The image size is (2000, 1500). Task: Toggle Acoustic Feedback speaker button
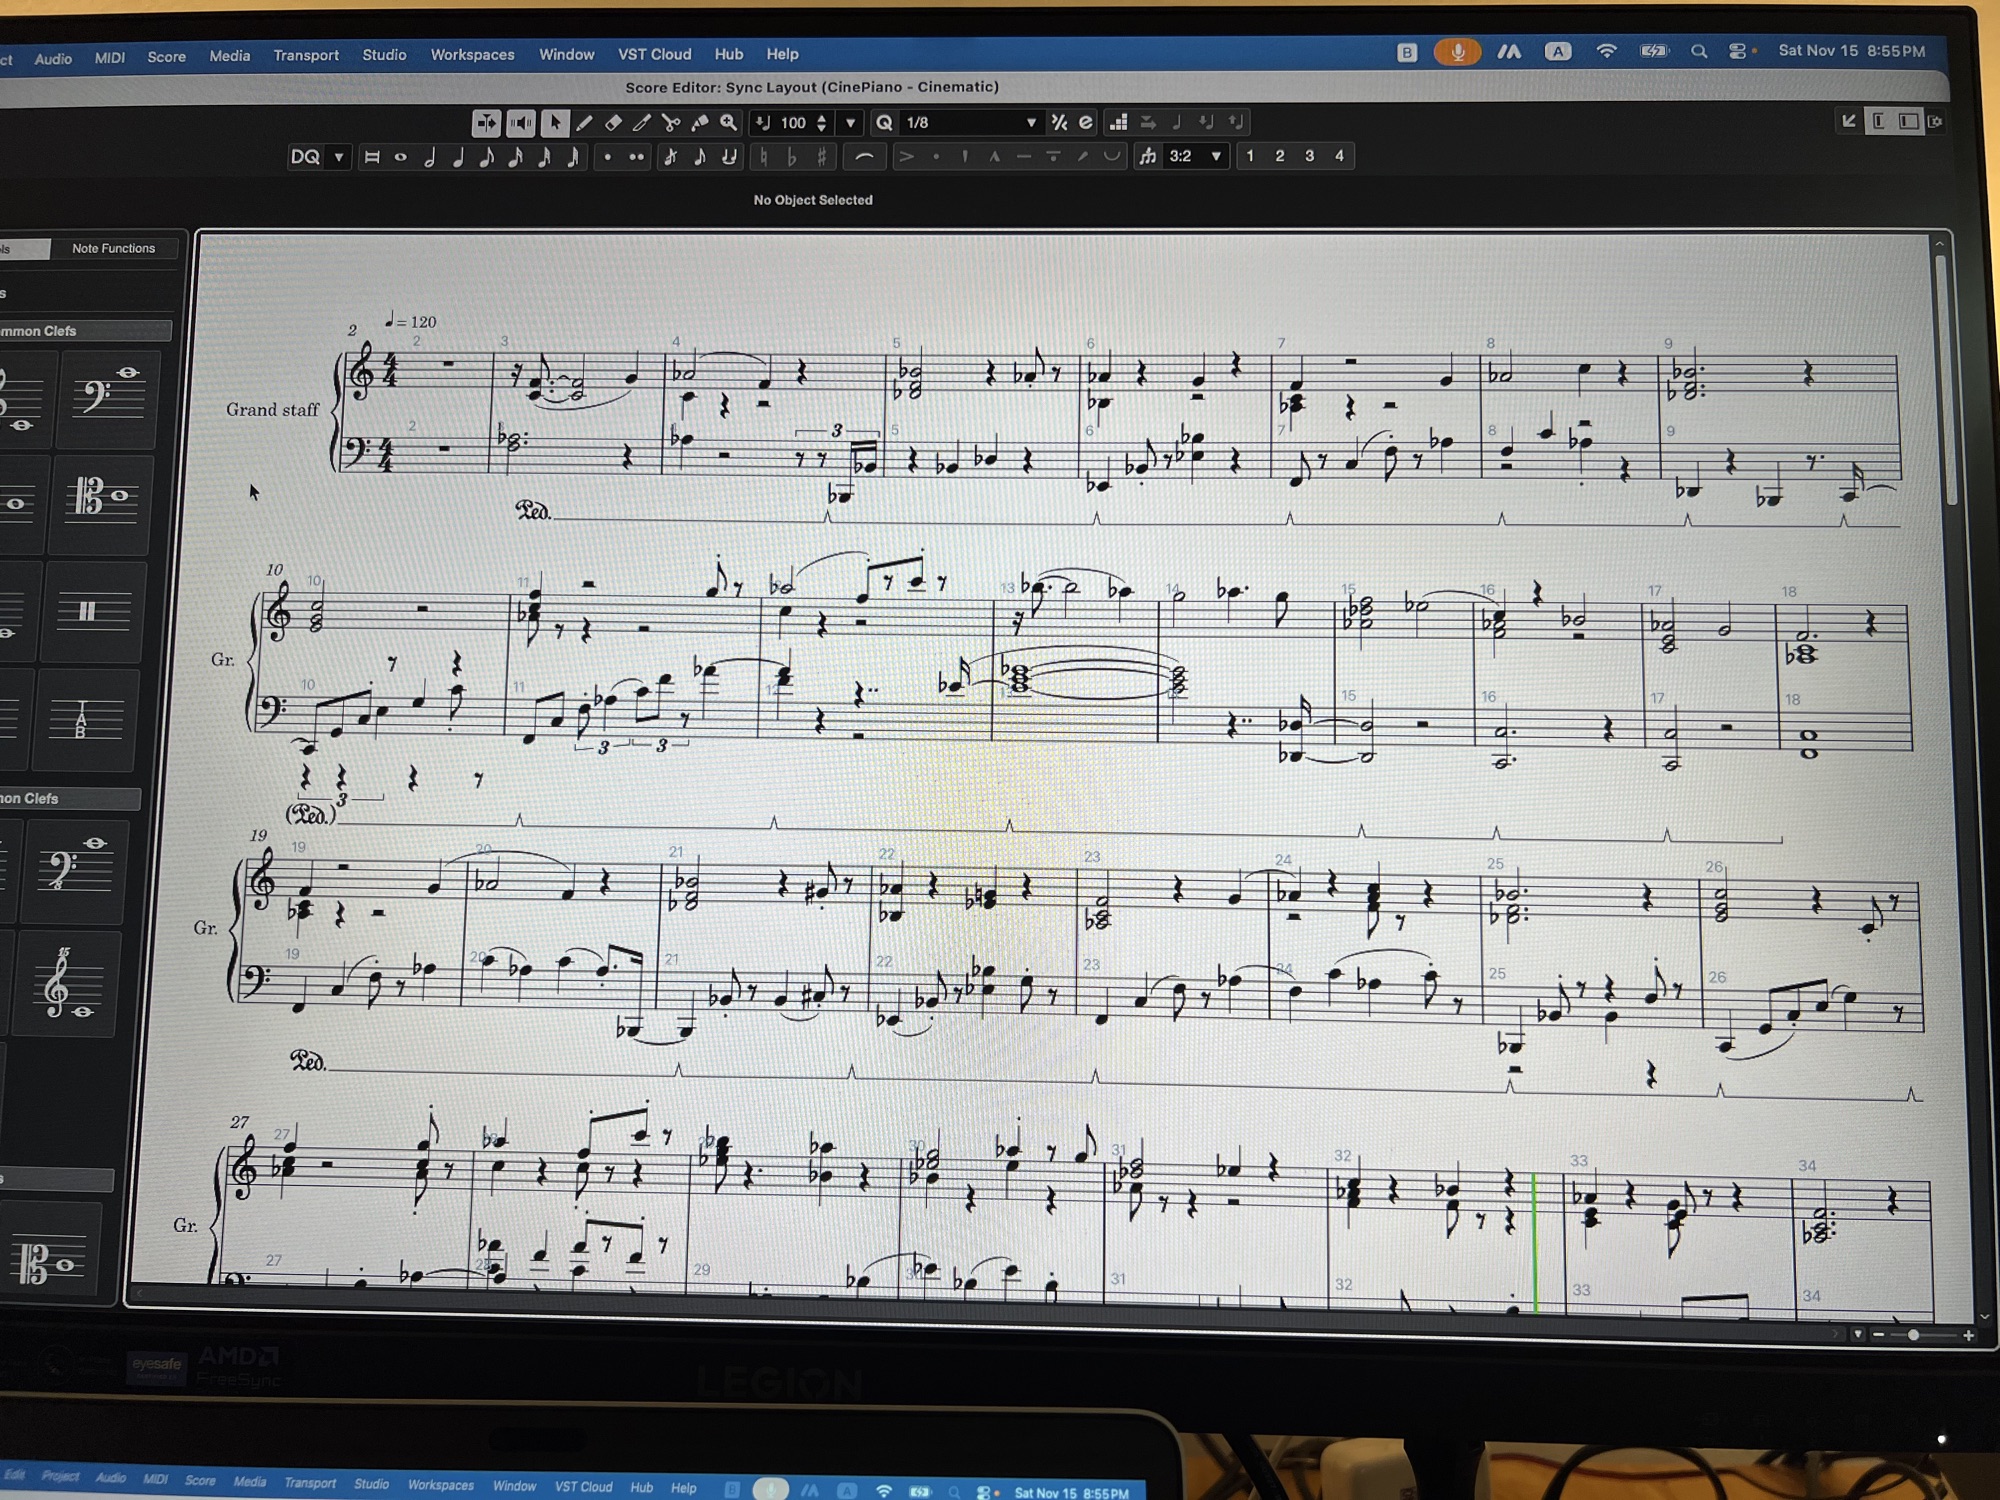(521, 123)
